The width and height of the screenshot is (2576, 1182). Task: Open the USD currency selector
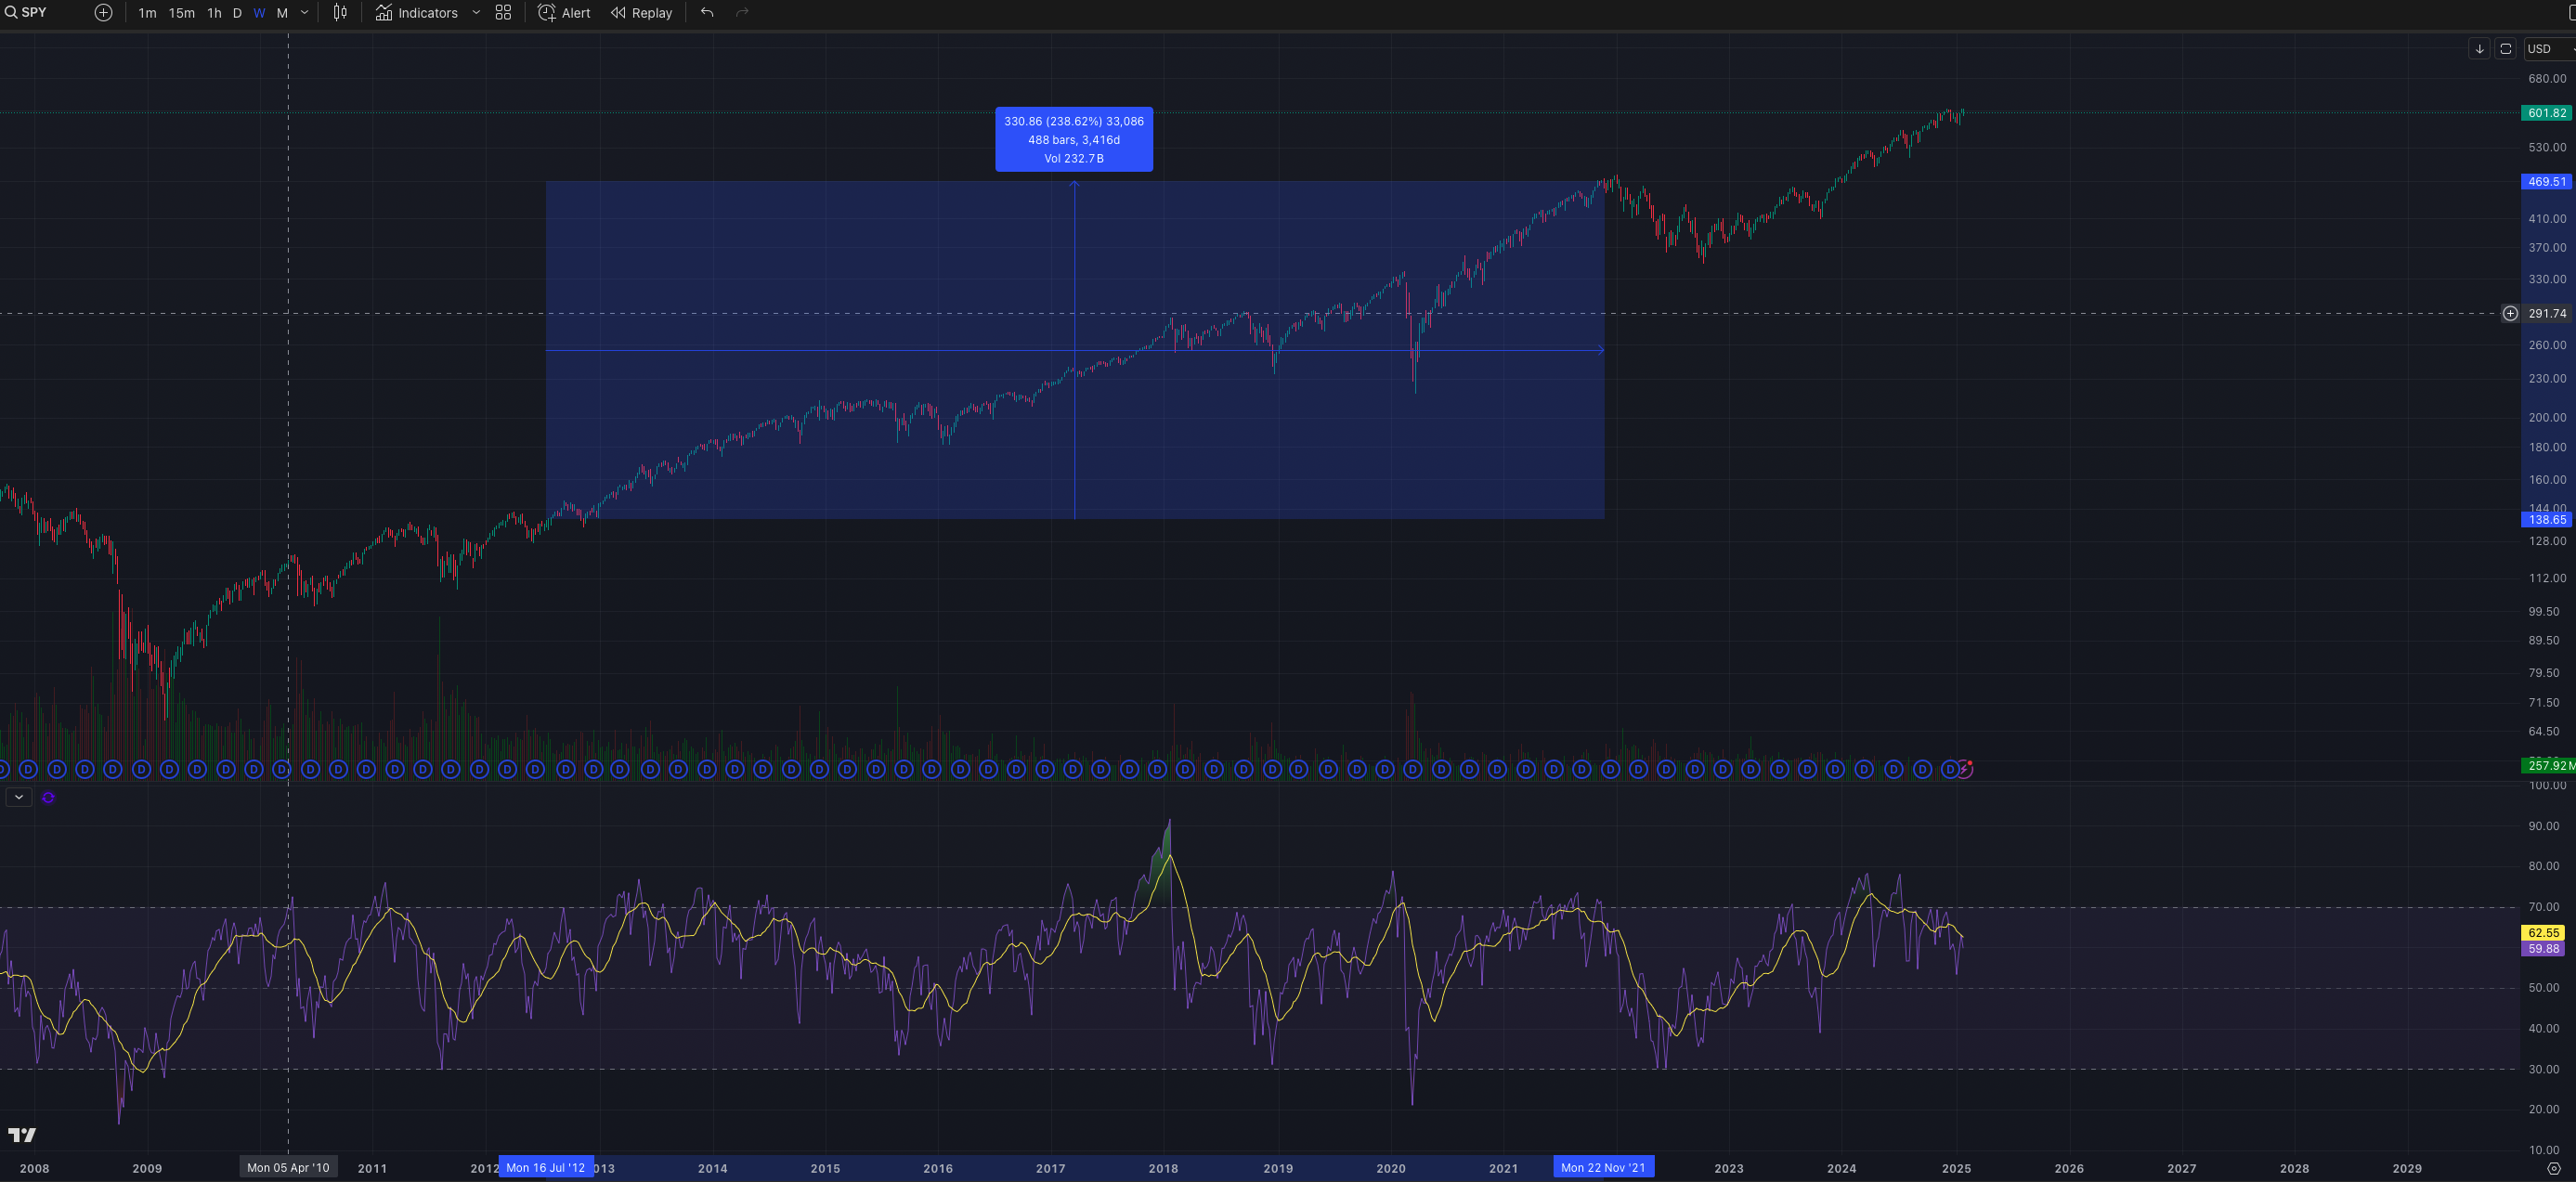pos(2541,48)
